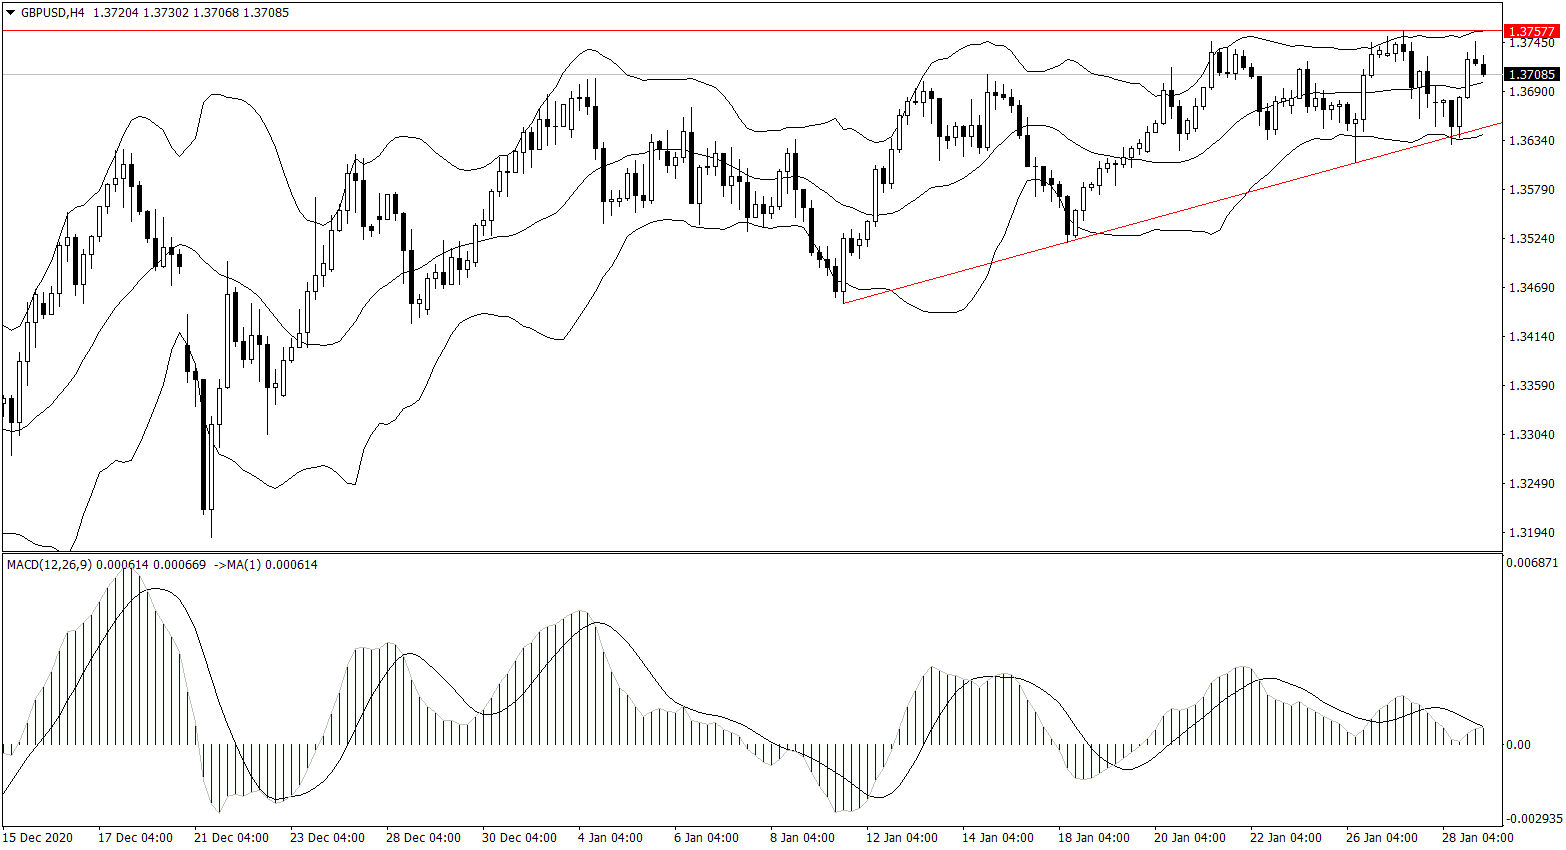
Task: Click 4 Jan 04:00 on the time axis
Action: coord(610,838)
